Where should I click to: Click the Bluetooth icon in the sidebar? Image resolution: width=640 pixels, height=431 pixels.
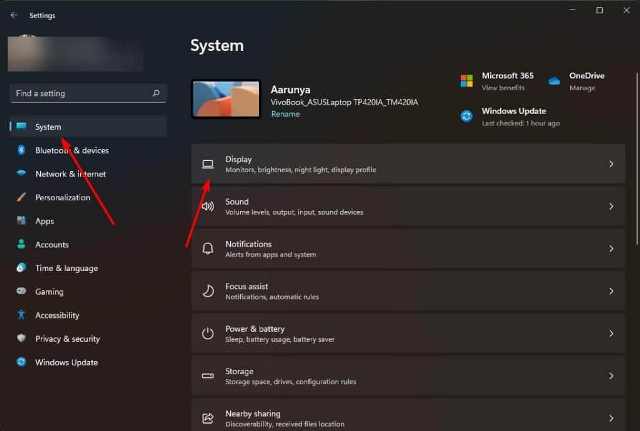[21, 150]
